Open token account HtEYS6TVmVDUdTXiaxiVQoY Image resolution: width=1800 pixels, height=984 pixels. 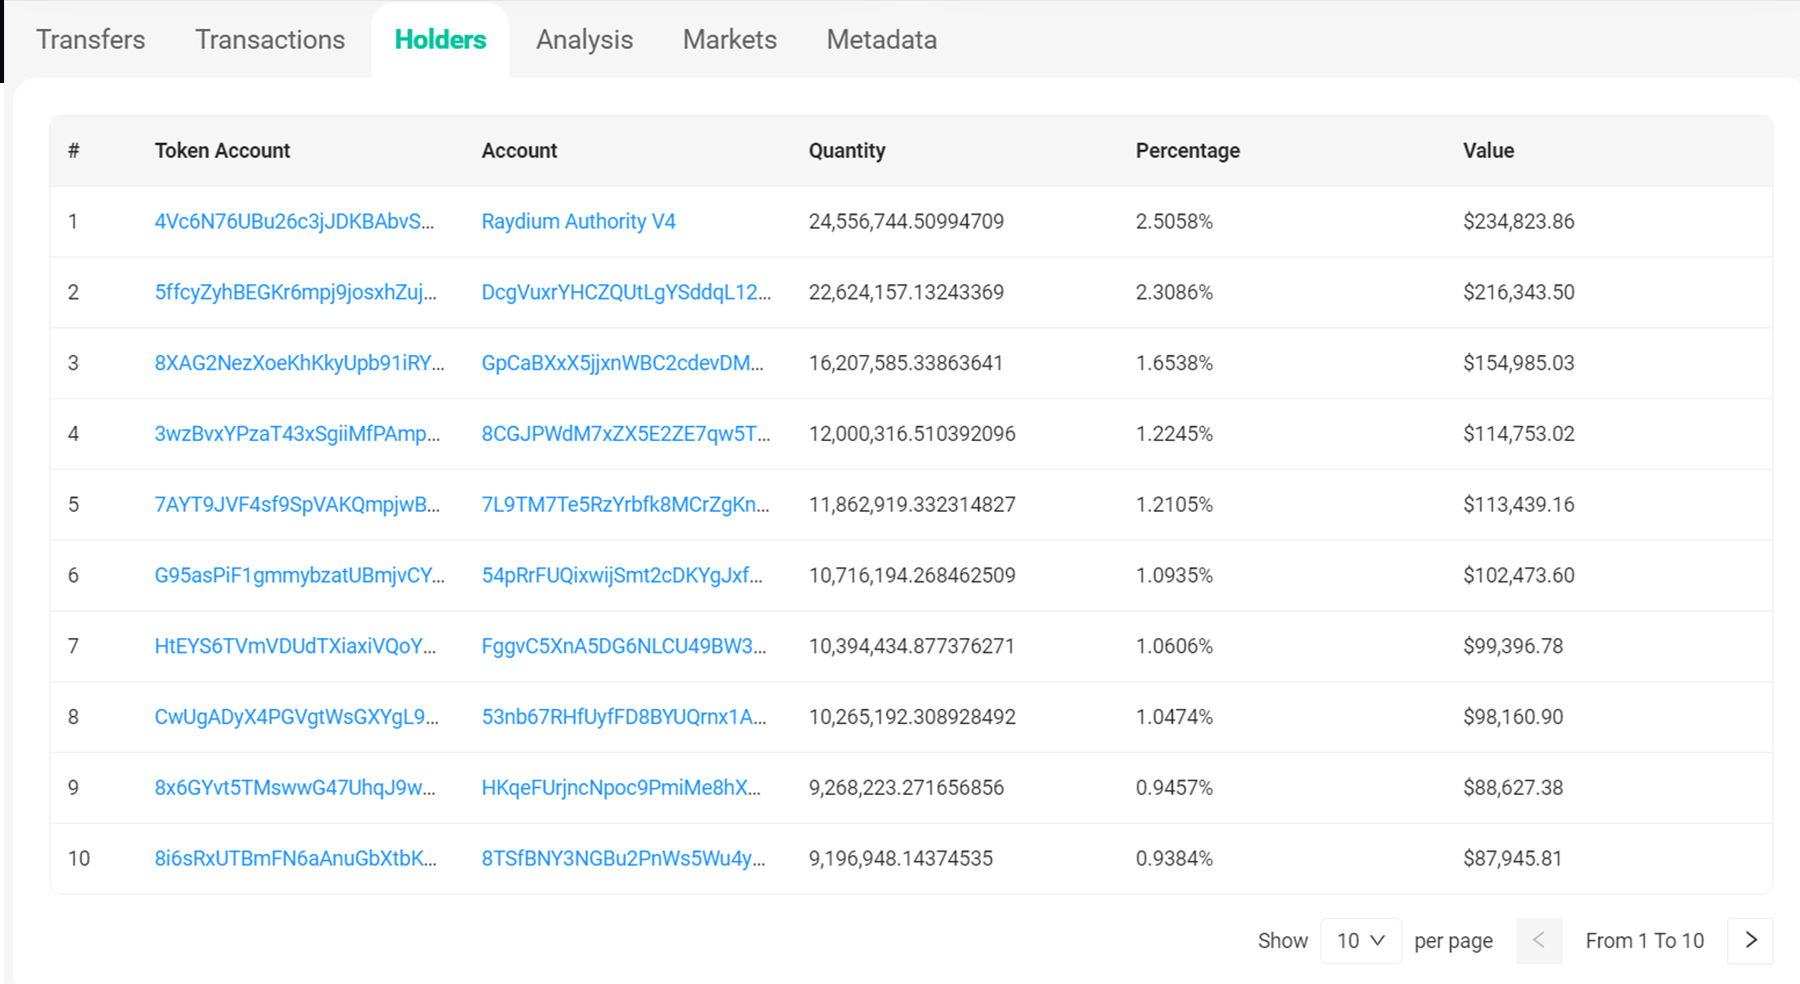click(x=295, y=646)
